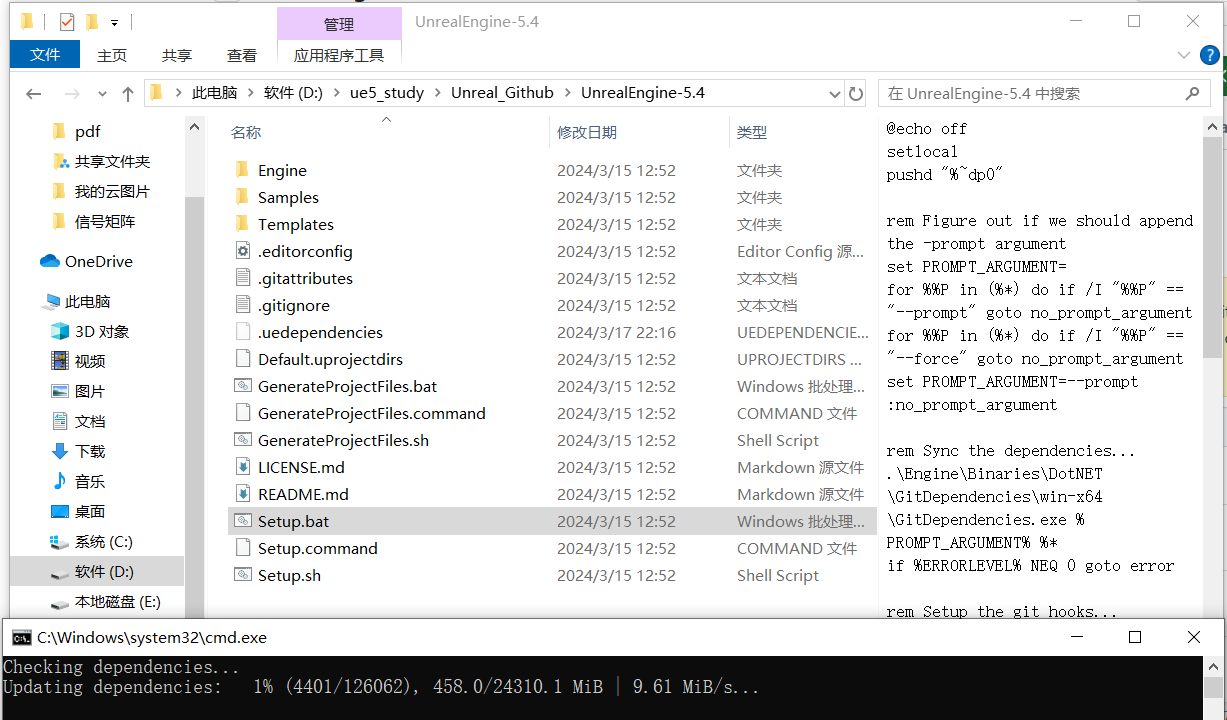Open the 文件 ribbon tab
The image size is (1227, 720).
click(x=45, y=55)
